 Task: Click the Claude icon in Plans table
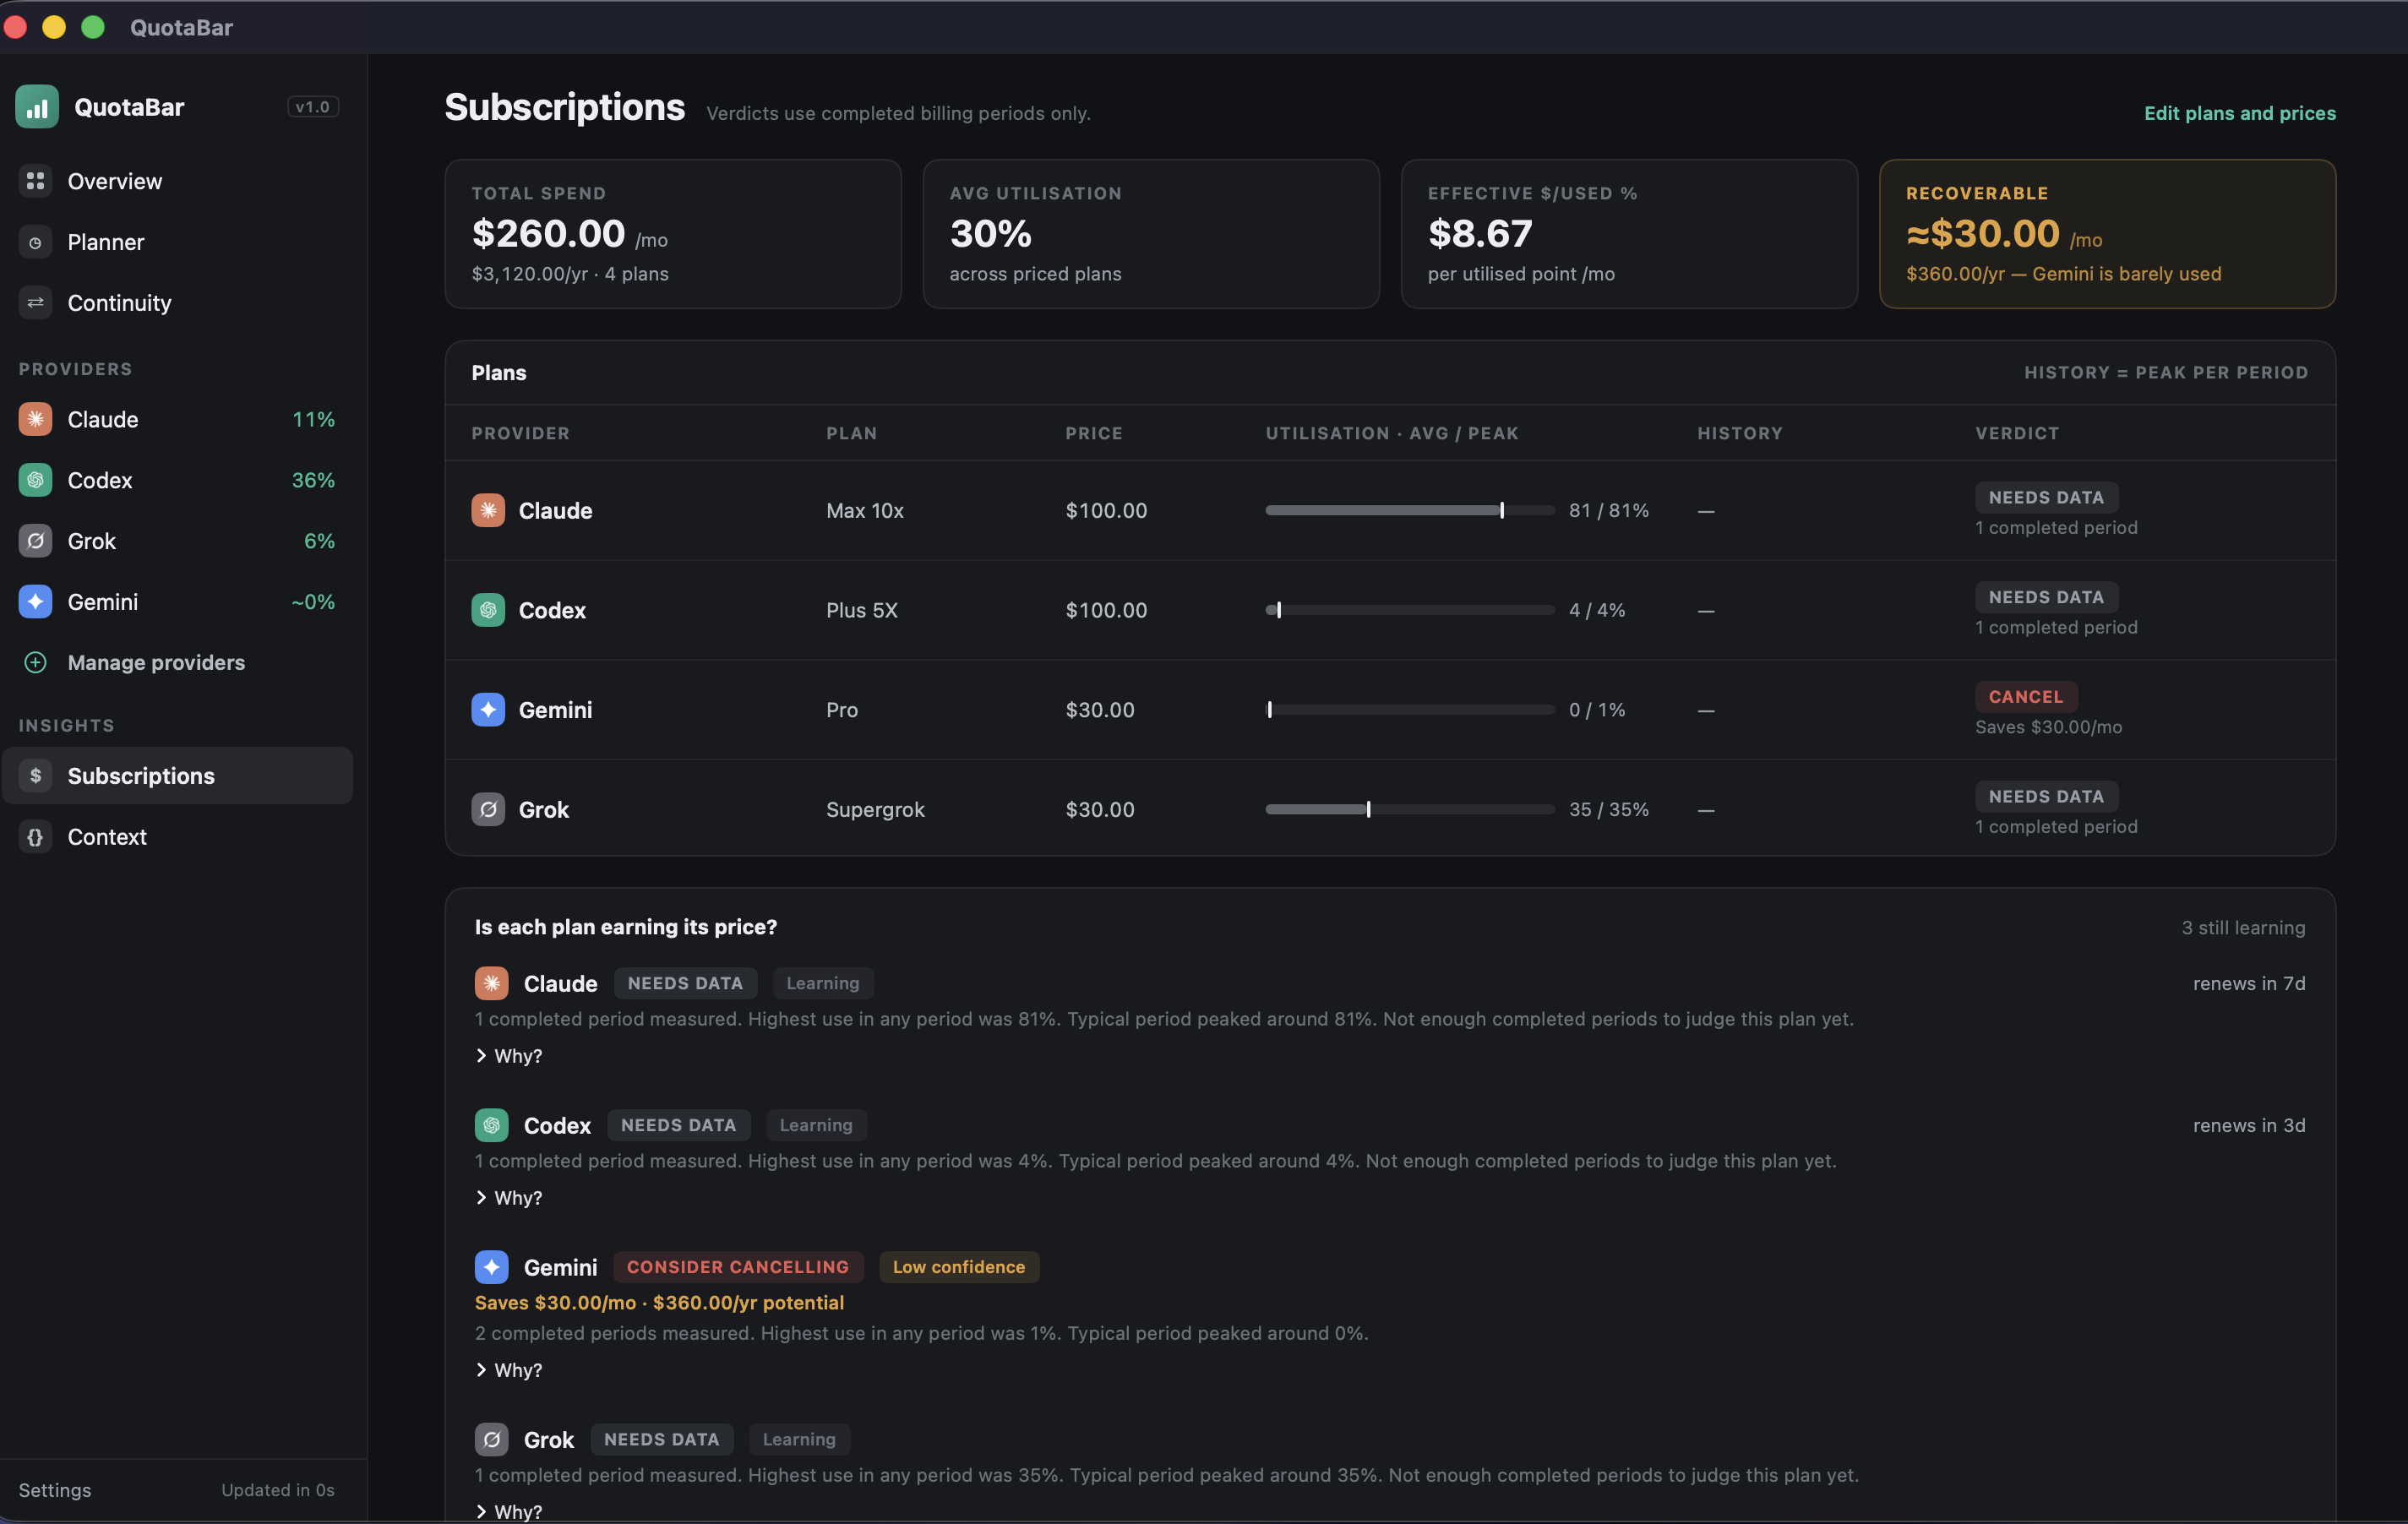click(488, 510)
